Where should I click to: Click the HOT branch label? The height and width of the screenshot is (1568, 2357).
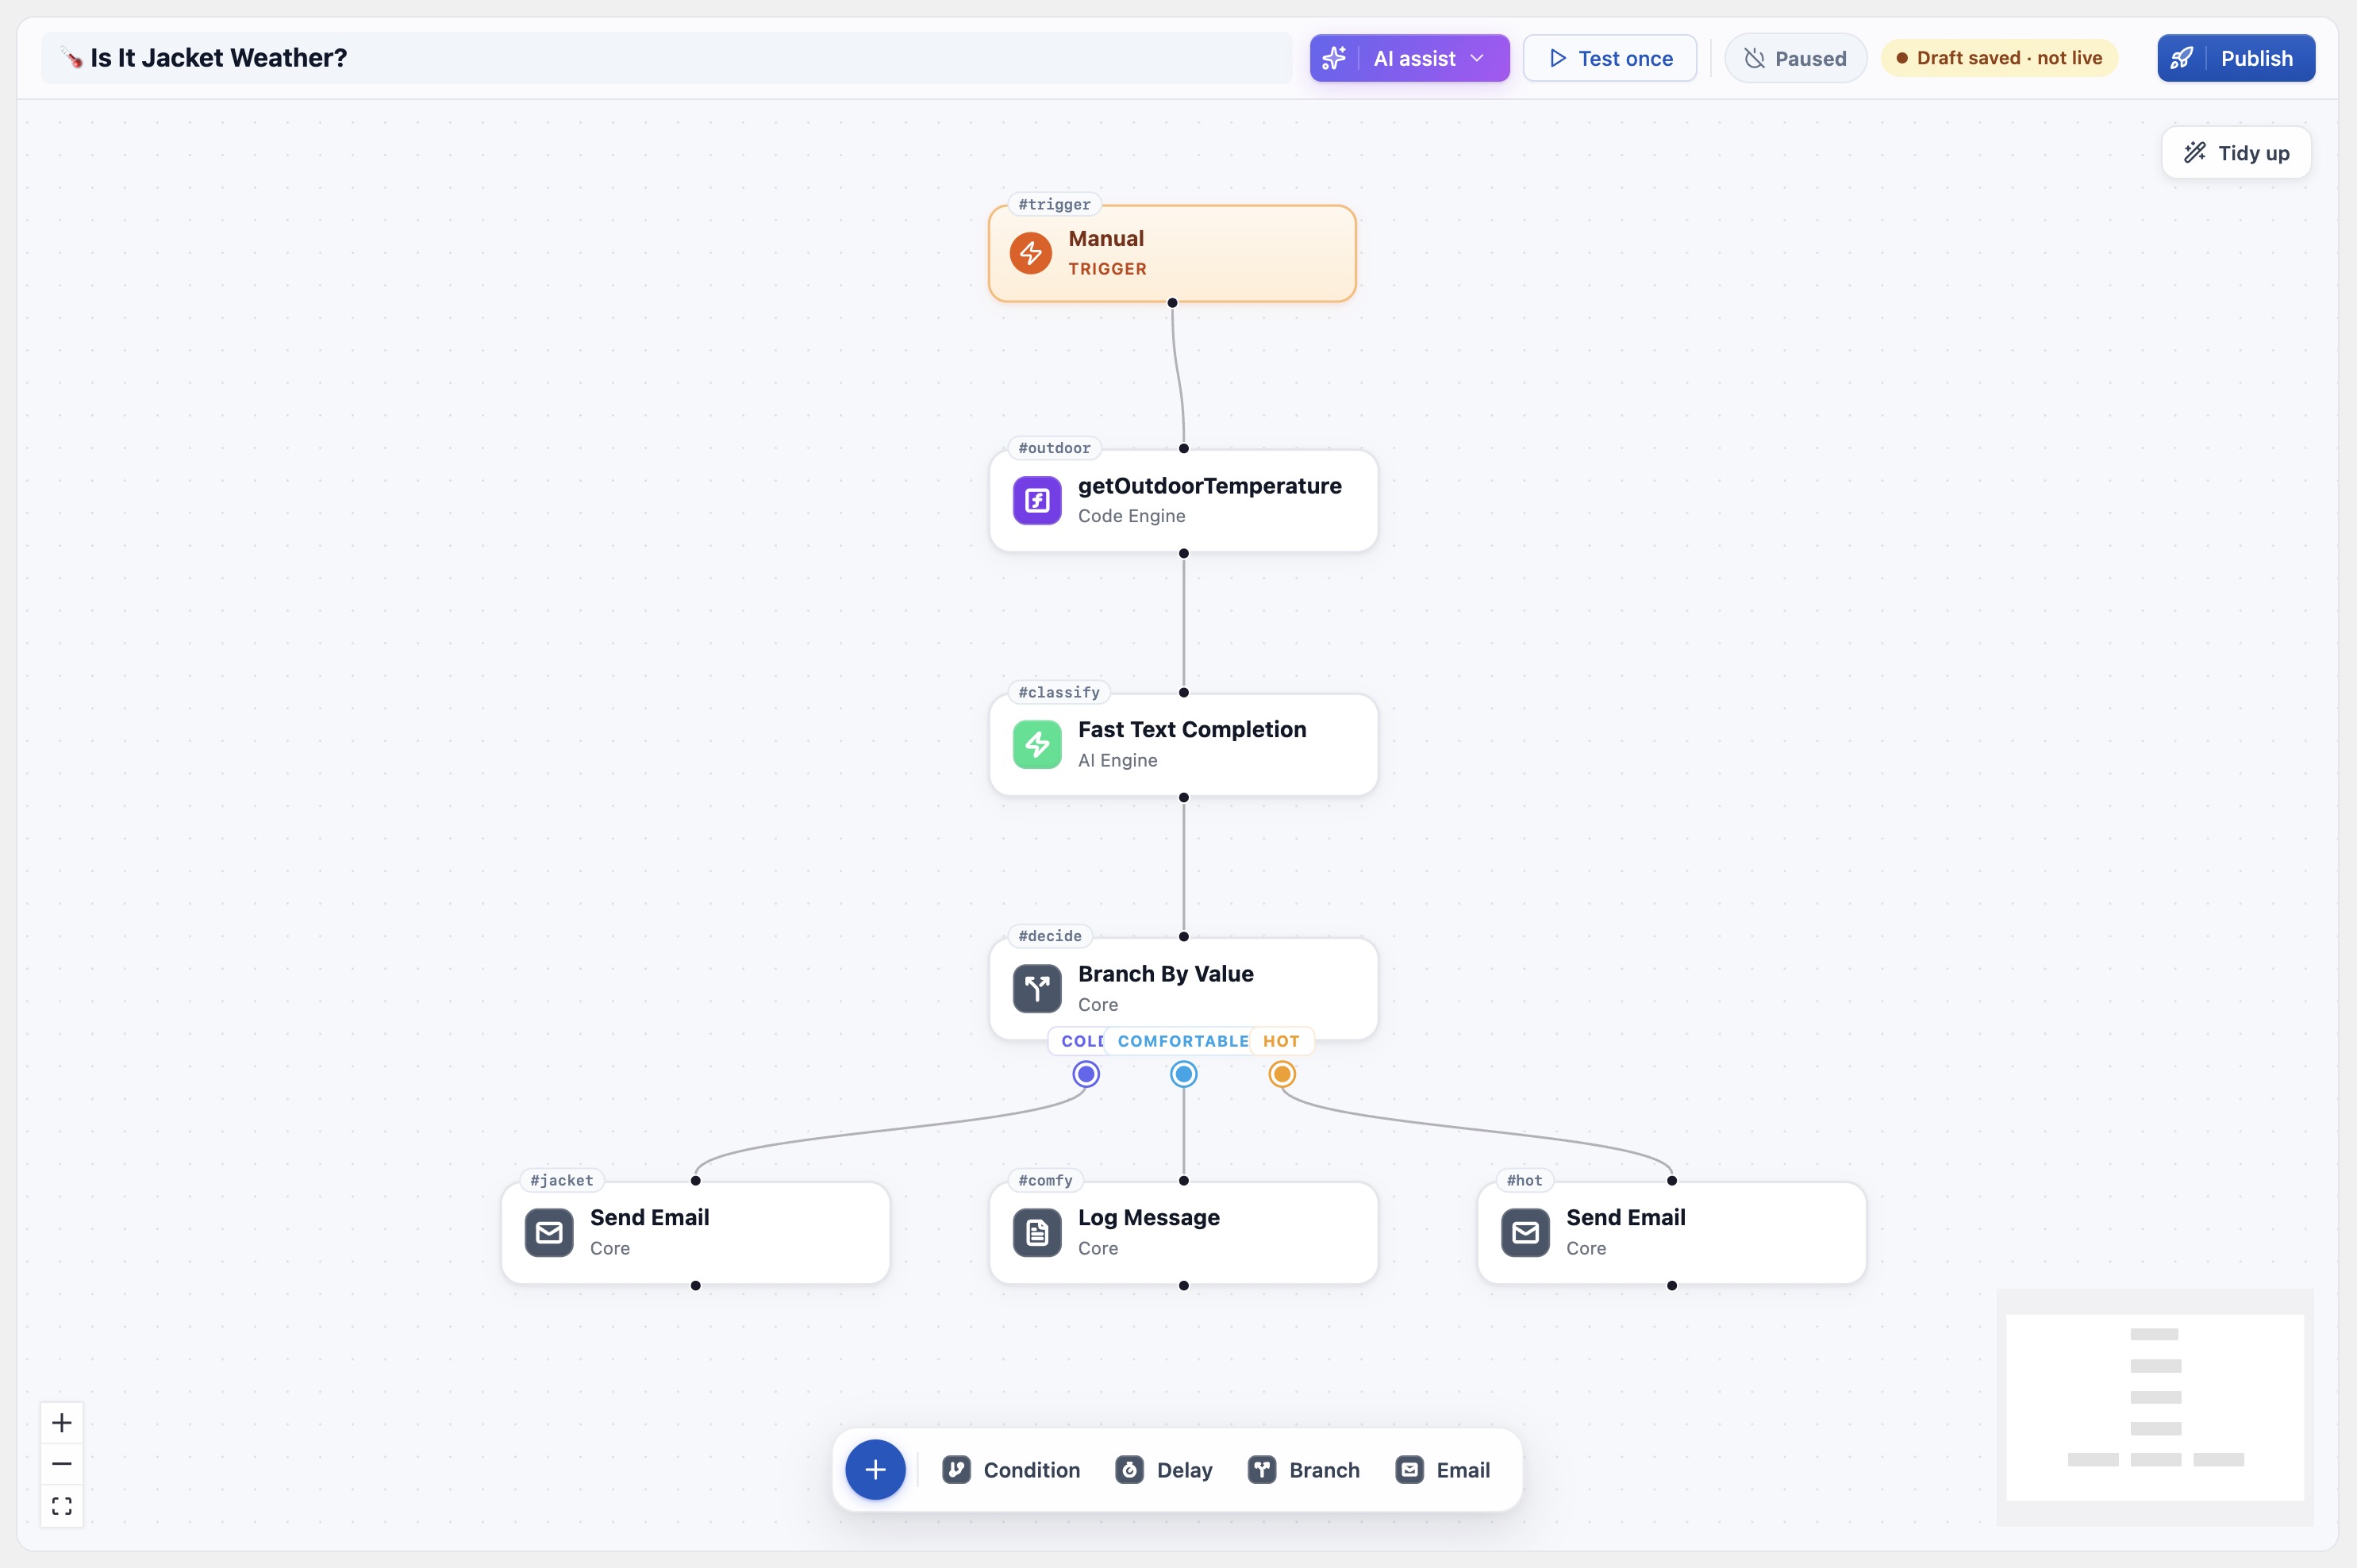[1281, 1041]
